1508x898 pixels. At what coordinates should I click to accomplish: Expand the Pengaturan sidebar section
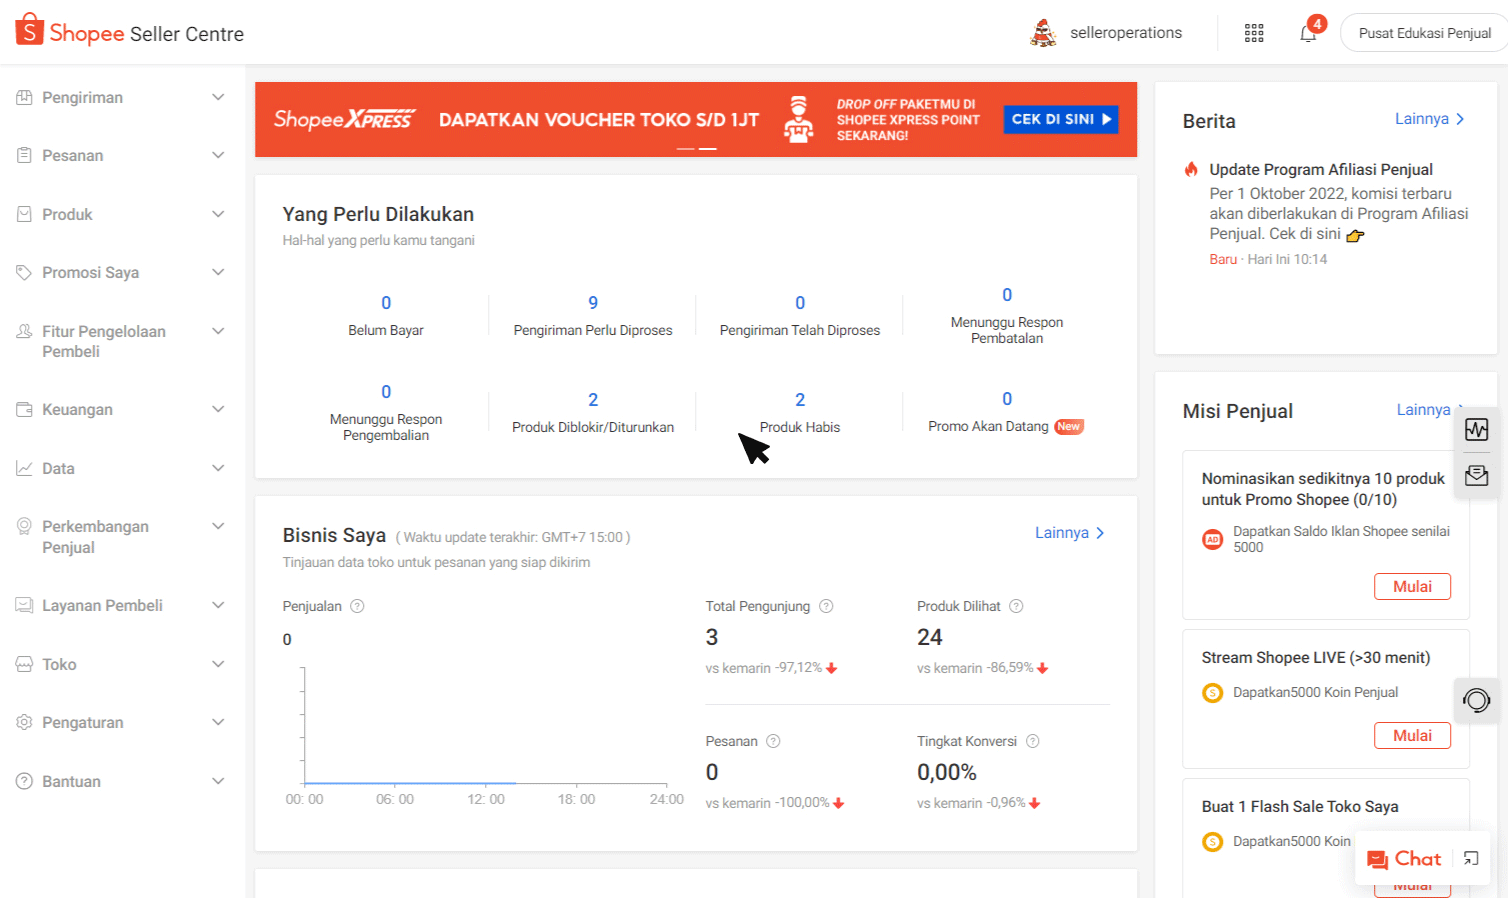(120, 722)
